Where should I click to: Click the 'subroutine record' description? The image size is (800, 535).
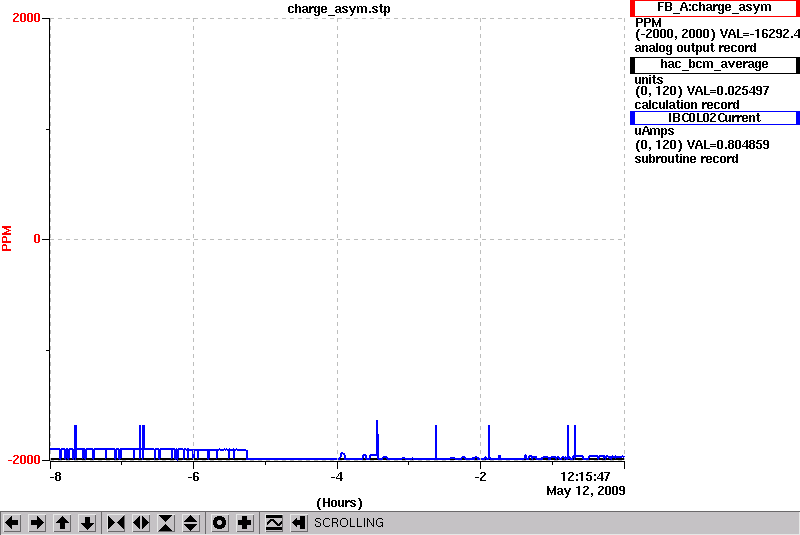(686, 159)
